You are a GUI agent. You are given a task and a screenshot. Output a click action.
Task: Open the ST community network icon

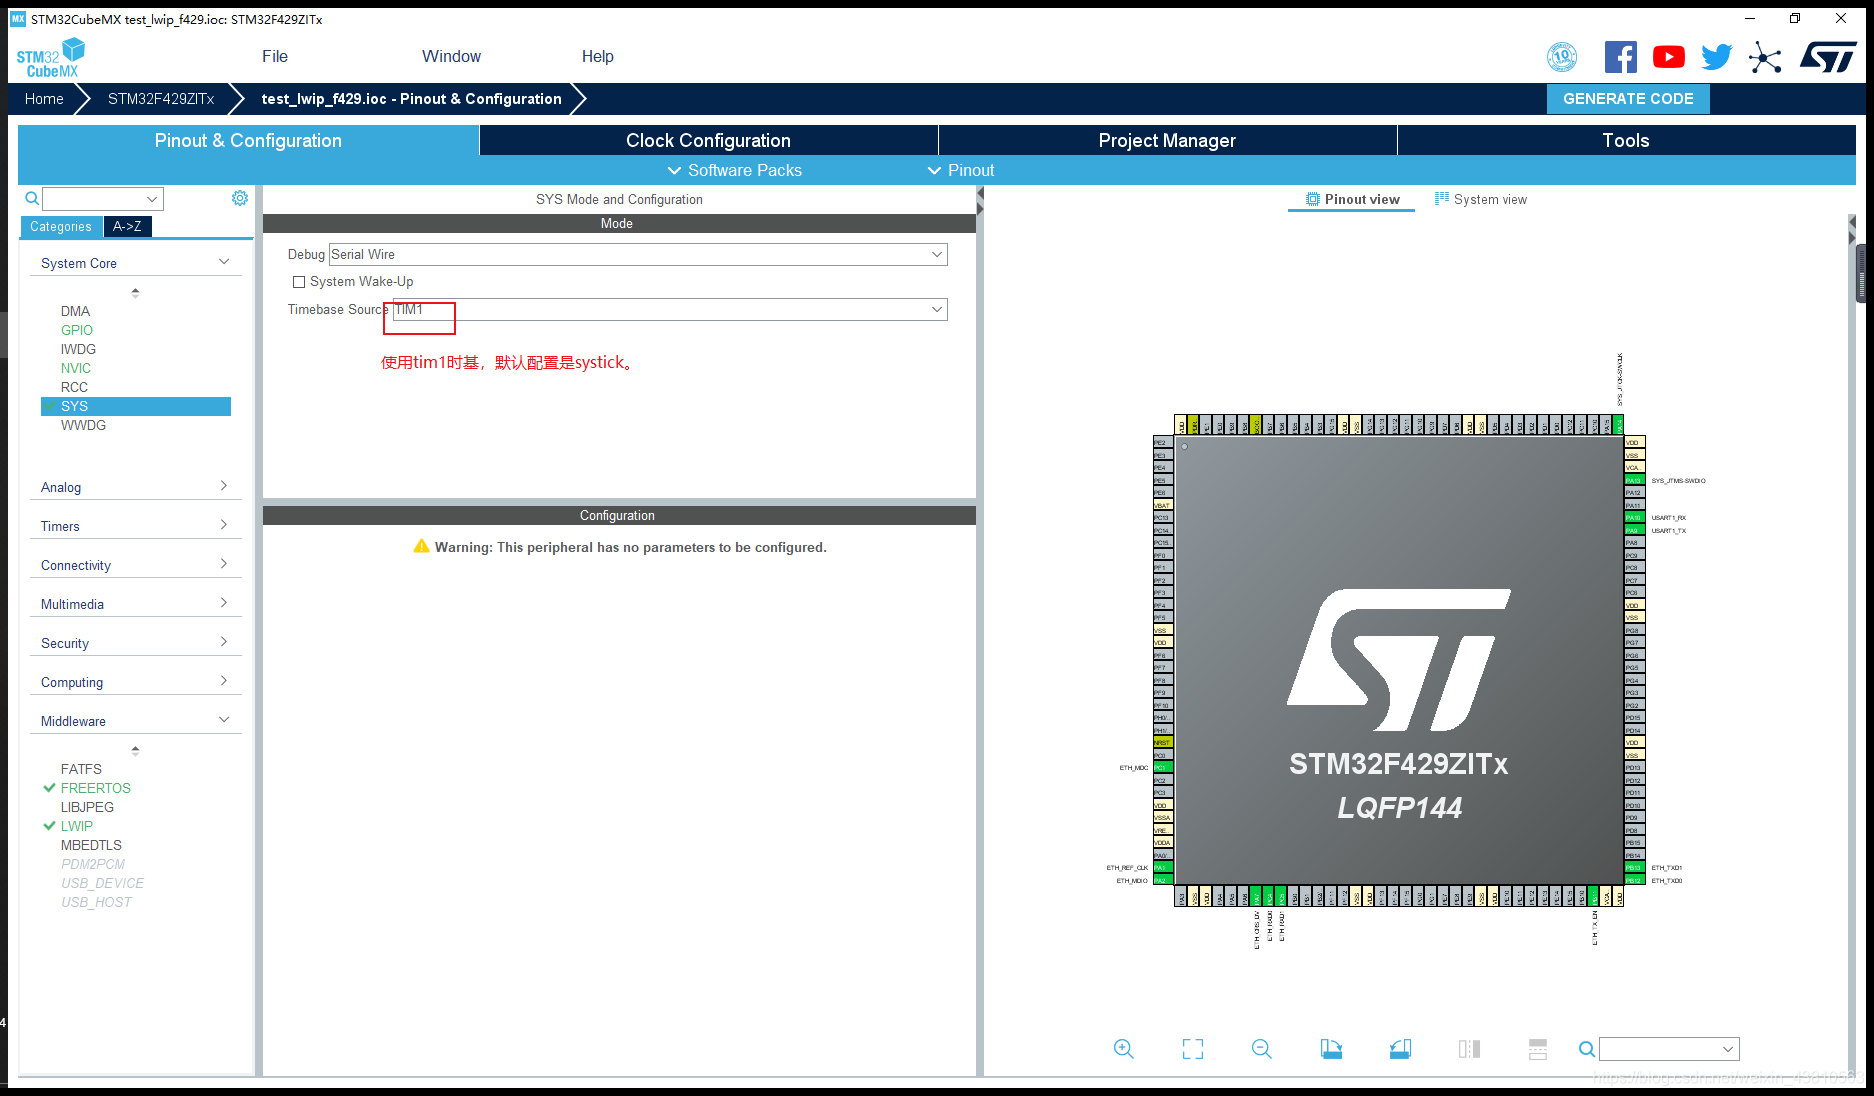click(1765, 57)
